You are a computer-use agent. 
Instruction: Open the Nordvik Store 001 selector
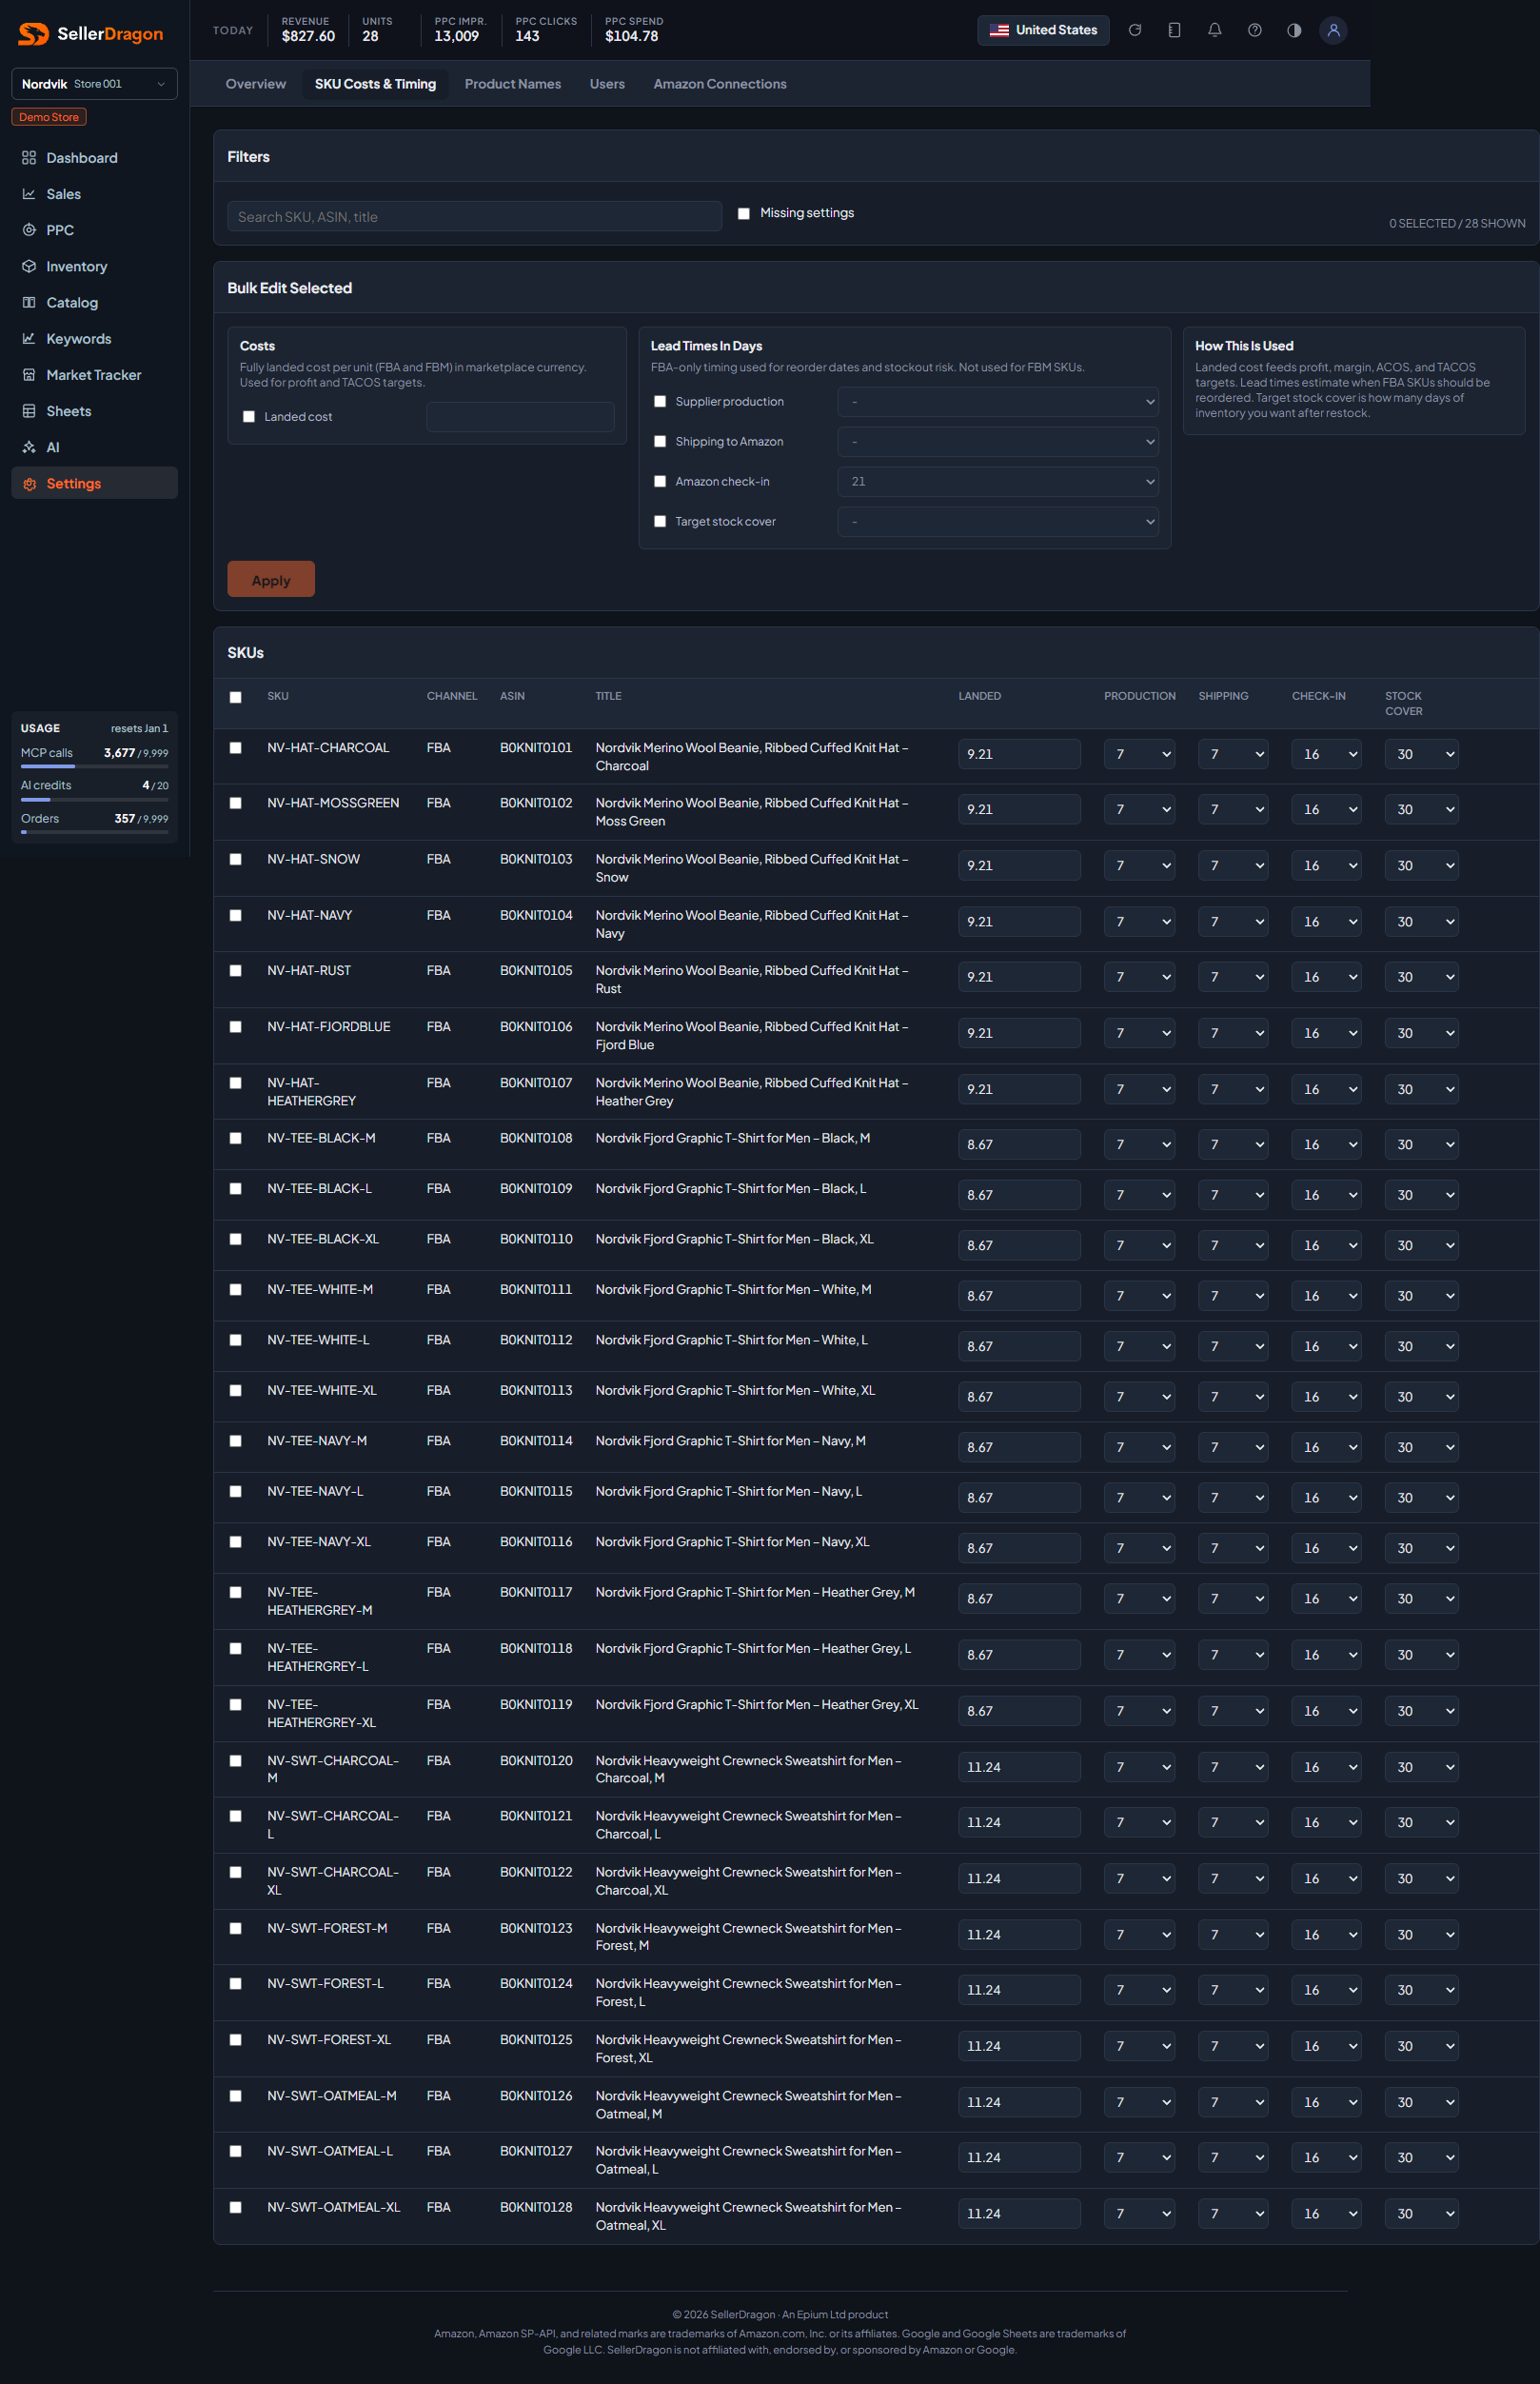(x=94, y=84)
